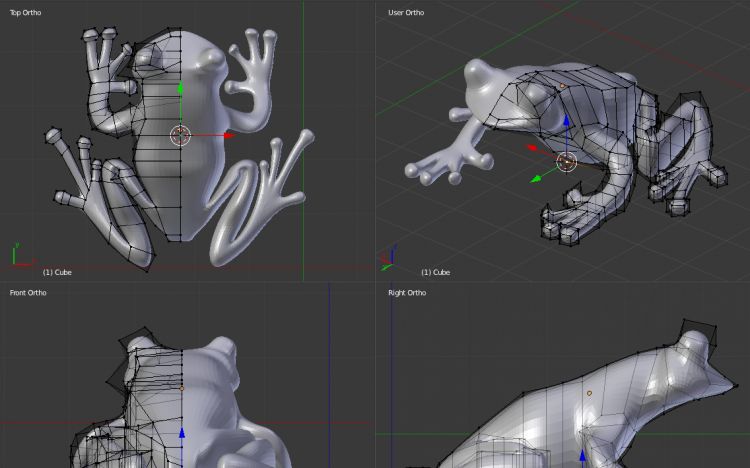Click the "(1) Cube" label in Top Ortho view
Viewport: 750px width, 468px height.
pyautogui.click(x=57, y=272)
